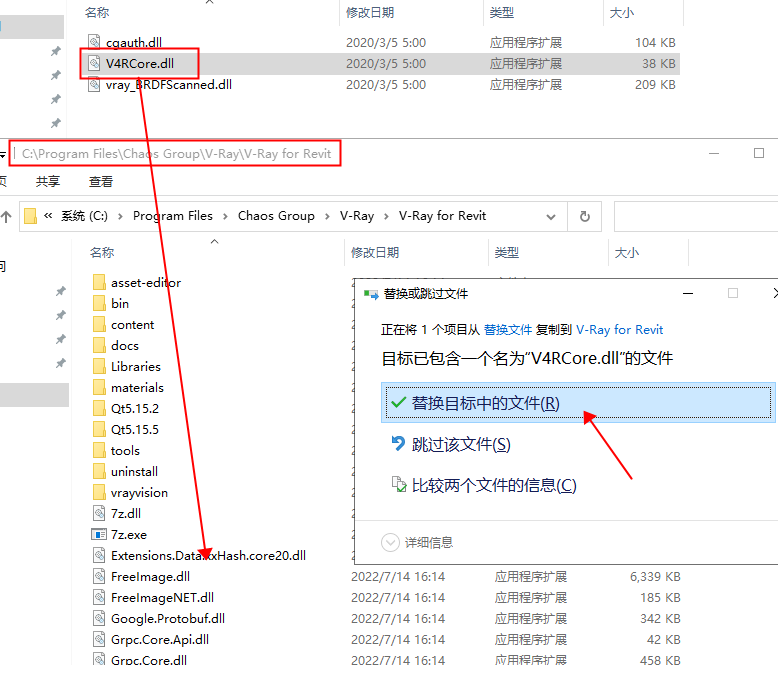
Task: Open the 共享 ribbon tab
Action: [48, 181]
